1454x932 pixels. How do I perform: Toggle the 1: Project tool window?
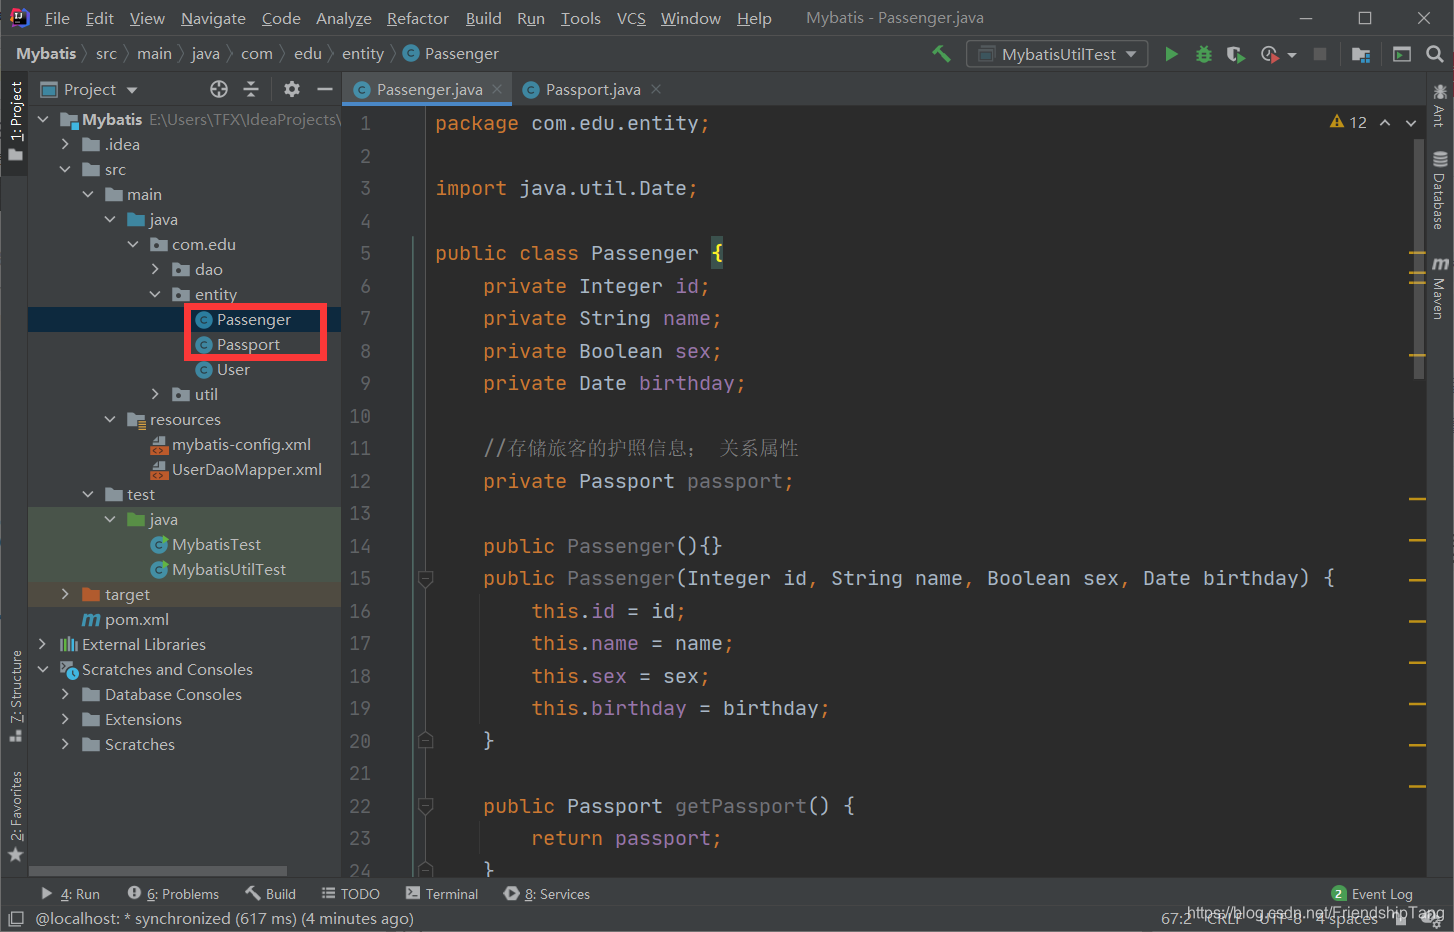[x=15, y=120]
